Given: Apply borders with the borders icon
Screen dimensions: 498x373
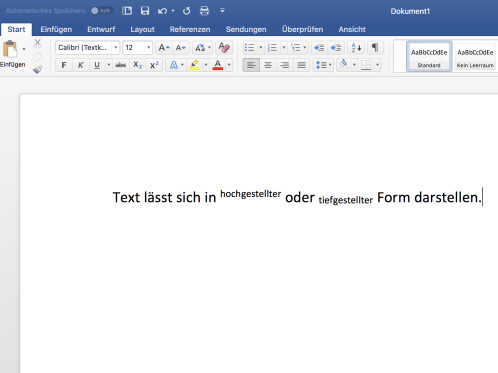Looking at the screenshot, I should pos(366,65).
